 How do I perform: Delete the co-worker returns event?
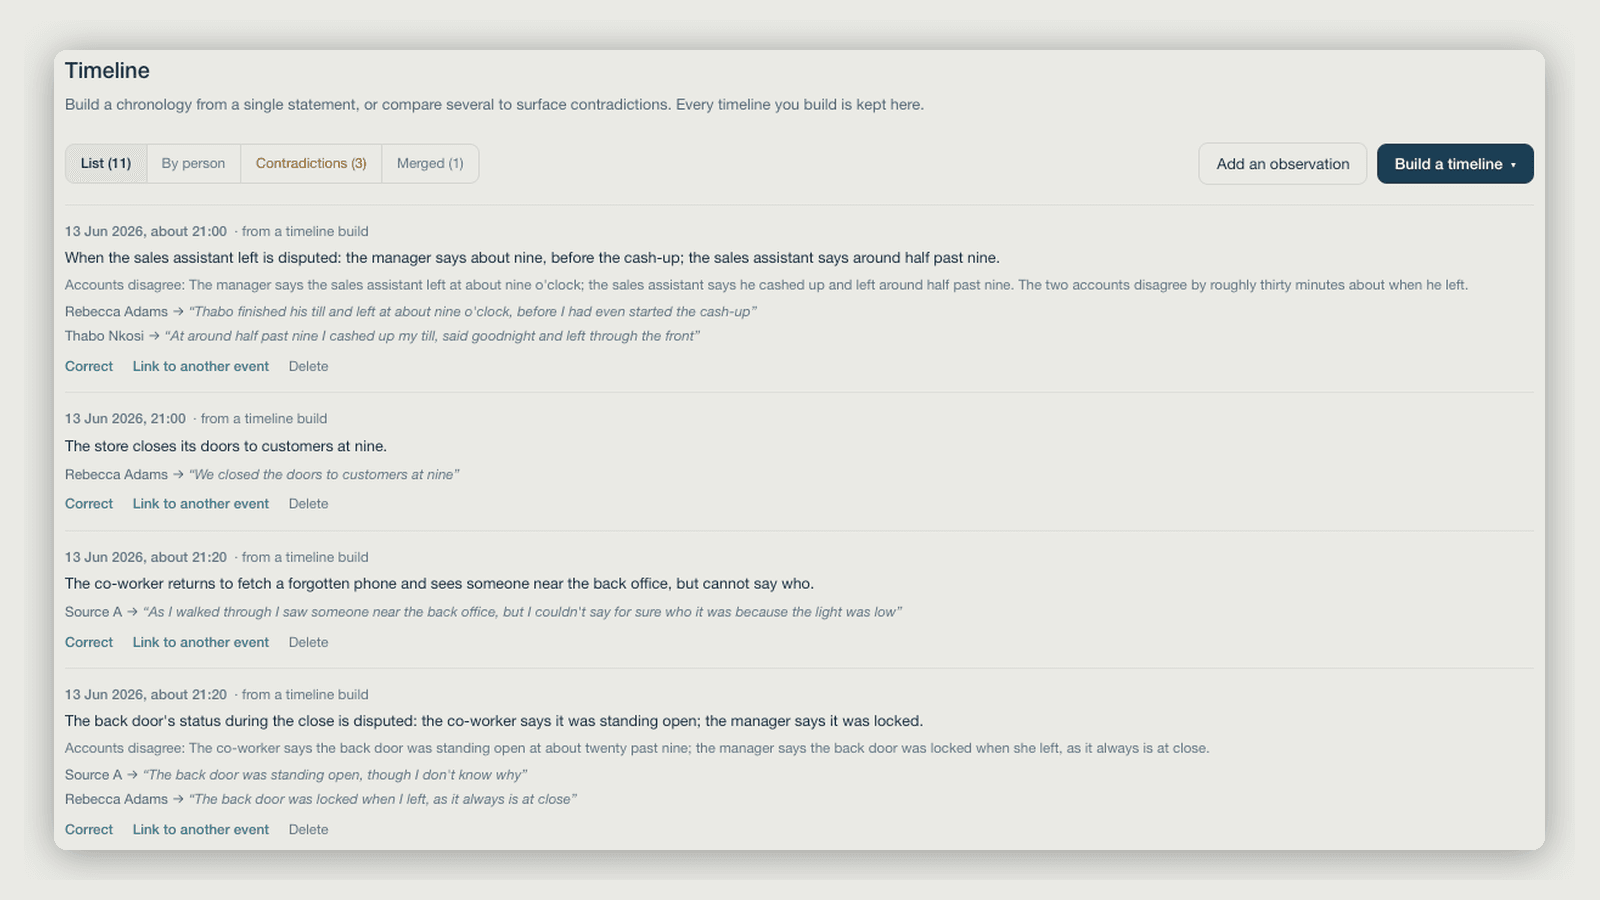pyautogui.click(x=308, y=642)
